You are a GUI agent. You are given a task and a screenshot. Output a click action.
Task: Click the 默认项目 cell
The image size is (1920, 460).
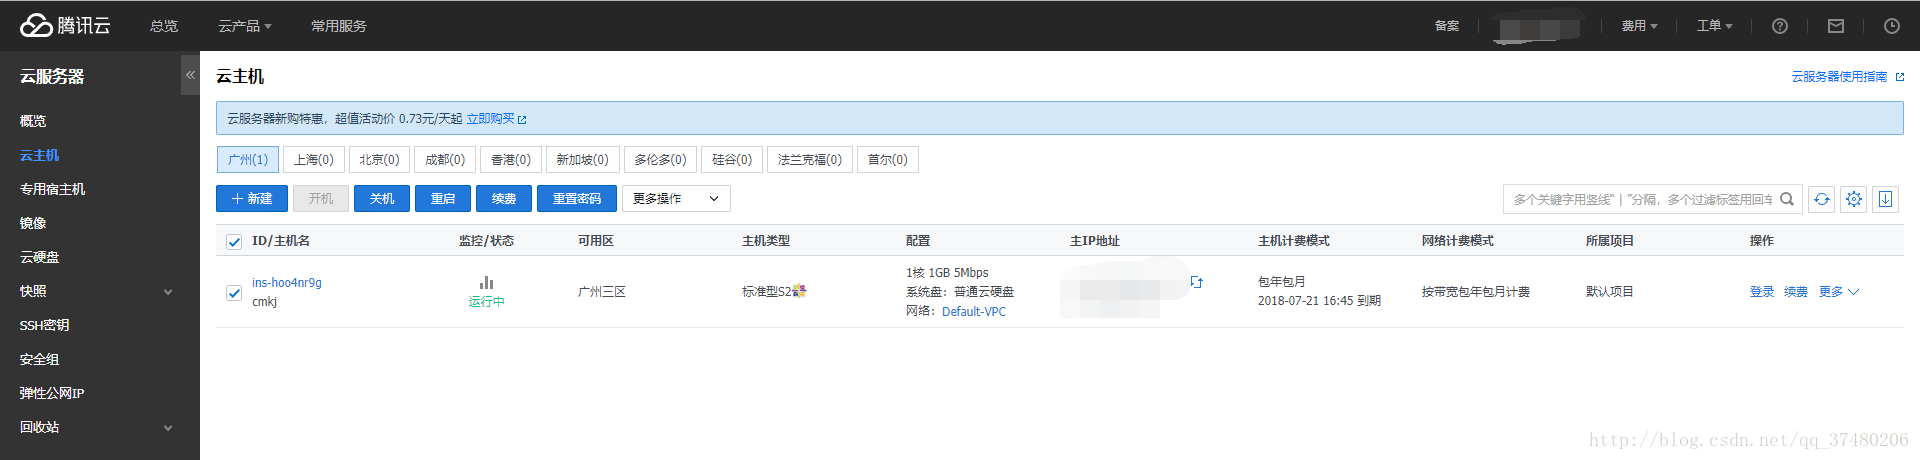coord(1610,292)
